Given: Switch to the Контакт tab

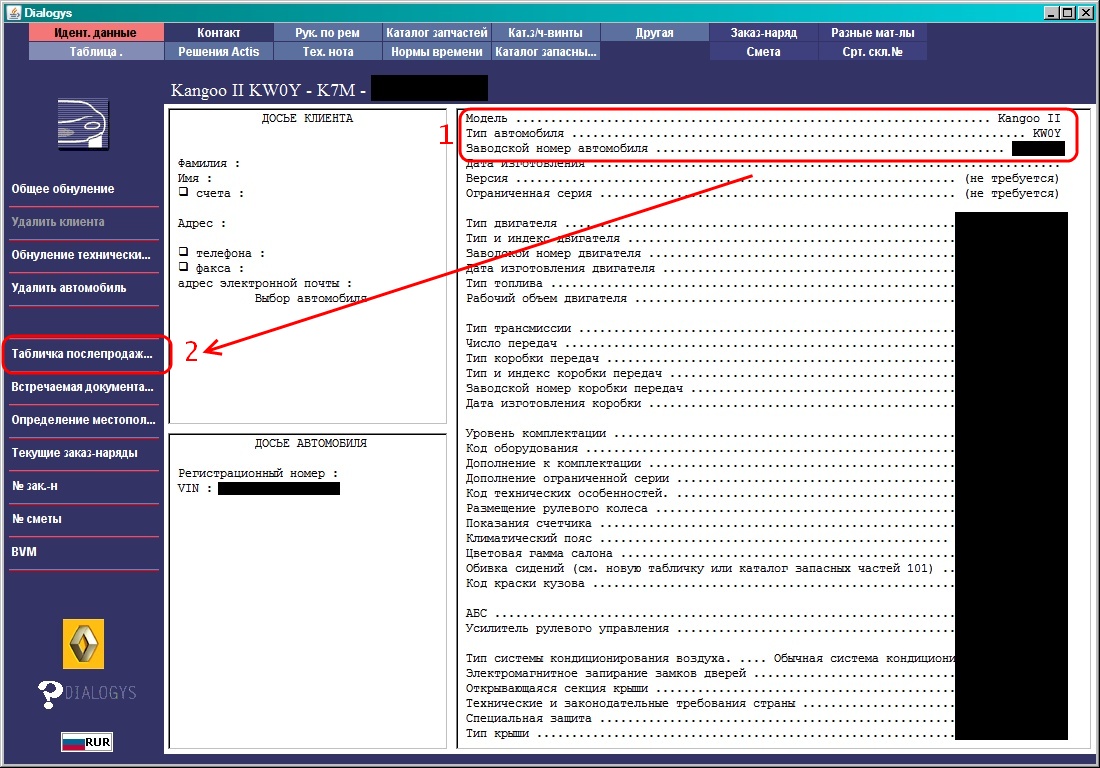Looking at the screenshot, I should click(218, 32).
